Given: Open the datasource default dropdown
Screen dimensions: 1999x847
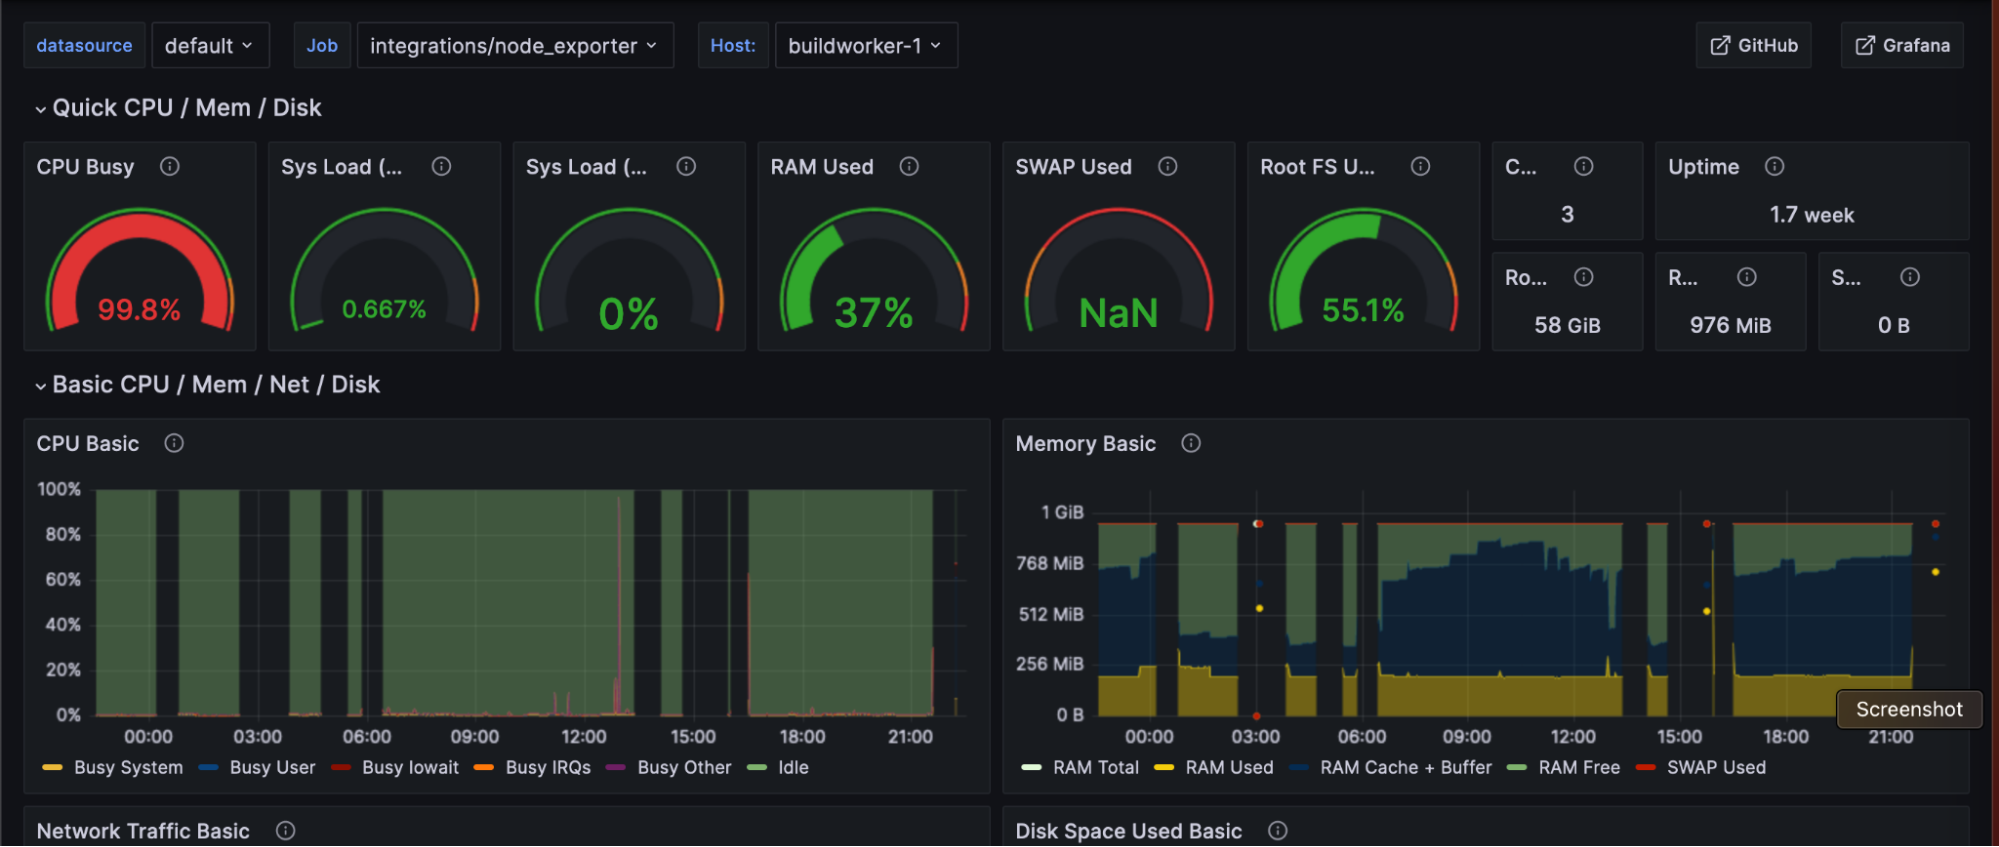Looking at the screenshot, I should 209,46.
